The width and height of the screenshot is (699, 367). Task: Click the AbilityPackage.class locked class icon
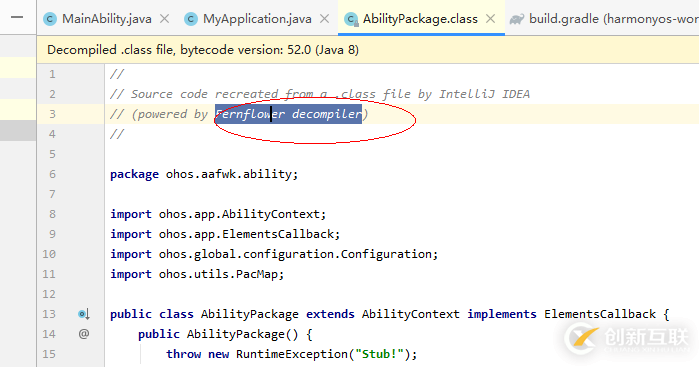coord(351,19)
